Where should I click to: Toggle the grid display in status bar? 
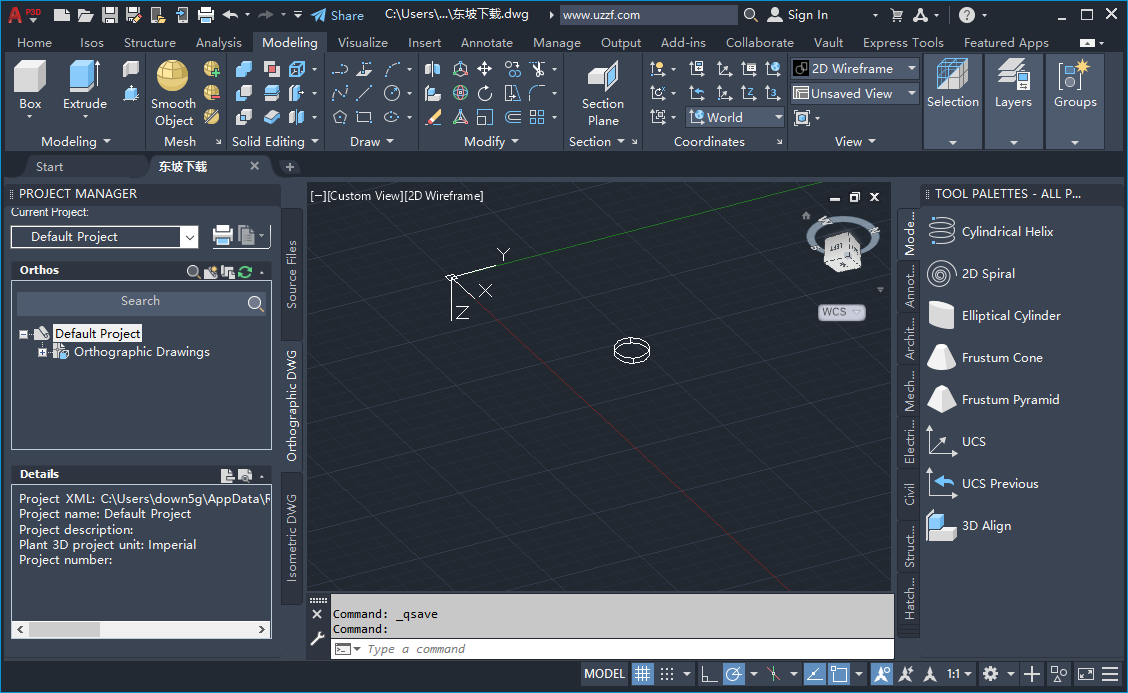coord(642,673)
